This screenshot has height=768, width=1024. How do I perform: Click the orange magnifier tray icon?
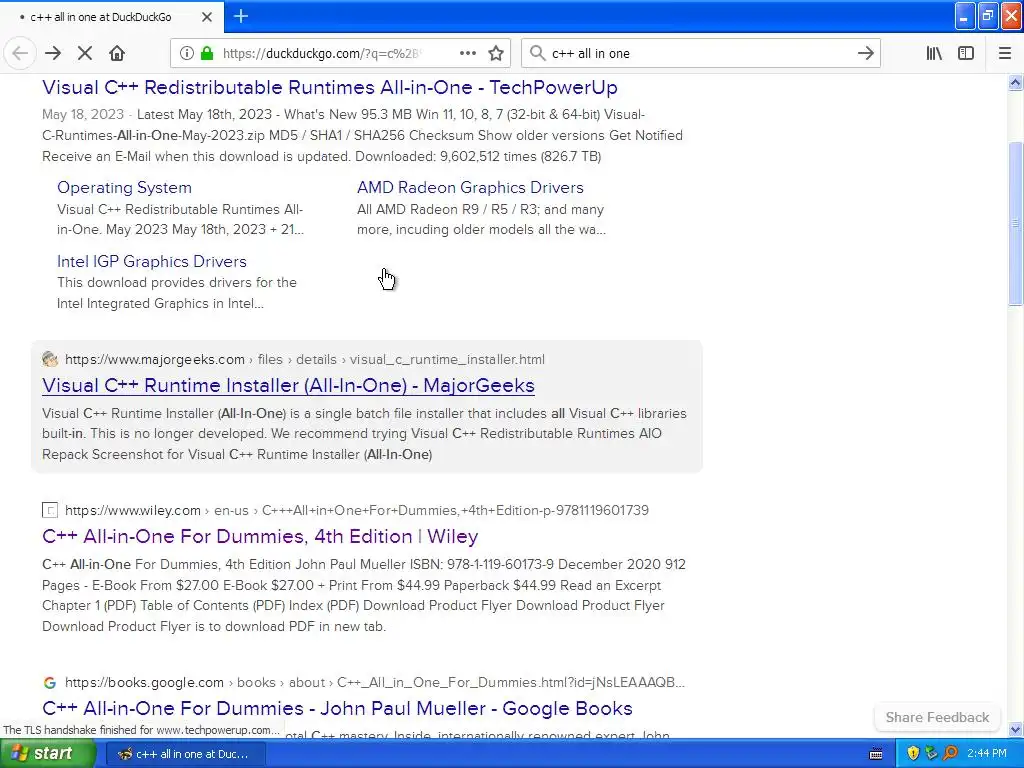click(x=950, y=754)
